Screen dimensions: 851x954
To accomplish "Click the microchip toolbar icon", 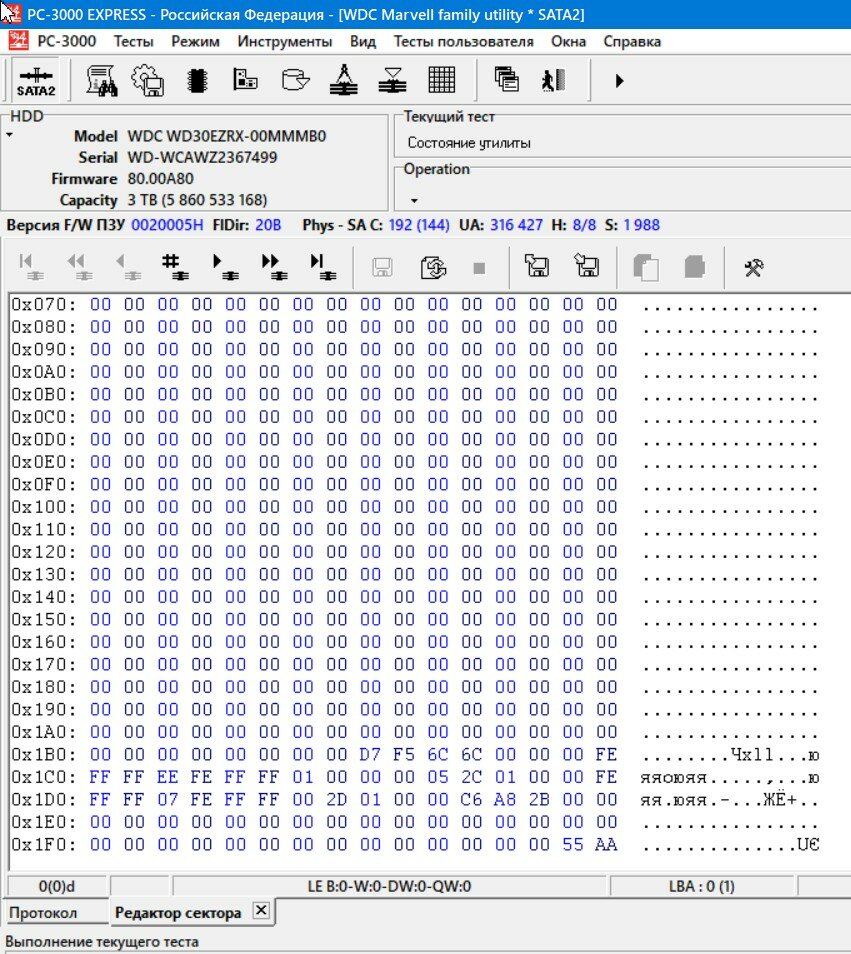I will pos(198,80).
